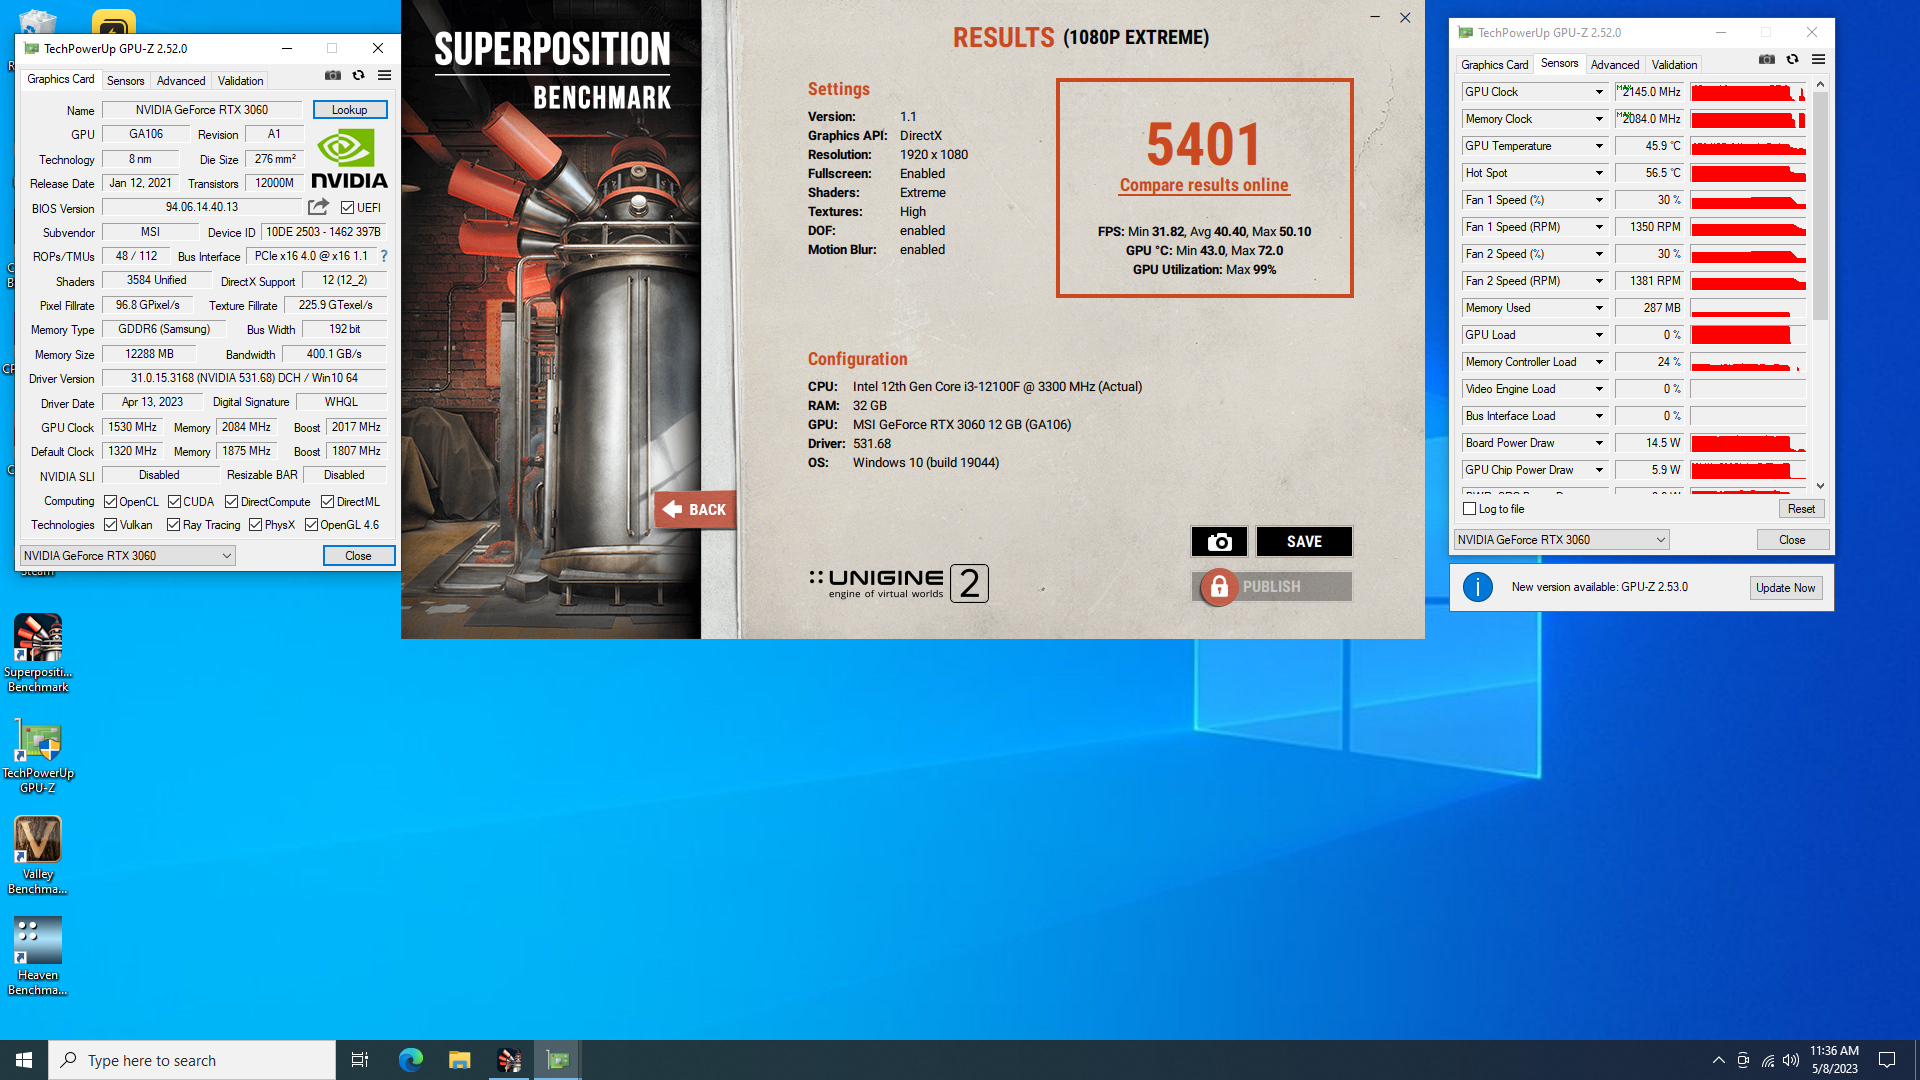The width and height of the screenshot is (1920, 1080).
Task: Toggle PhysX checkbox
Action: coord(255,525)
